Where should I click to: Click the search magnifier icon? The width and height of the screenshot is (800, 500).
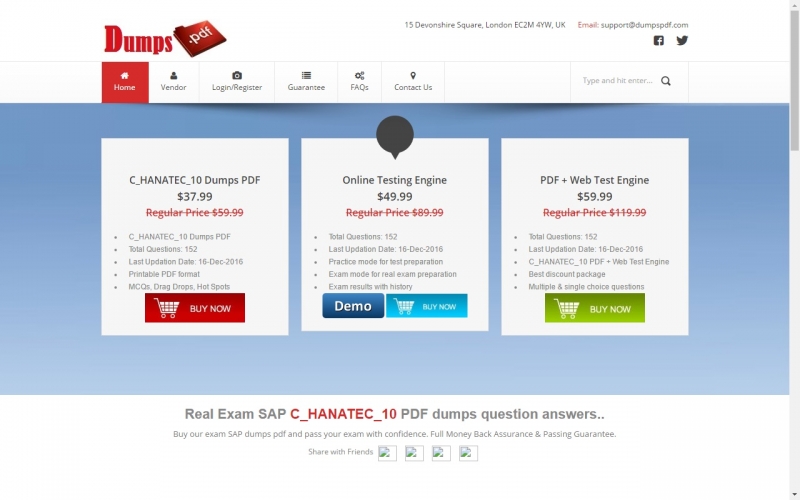[666, 81]
